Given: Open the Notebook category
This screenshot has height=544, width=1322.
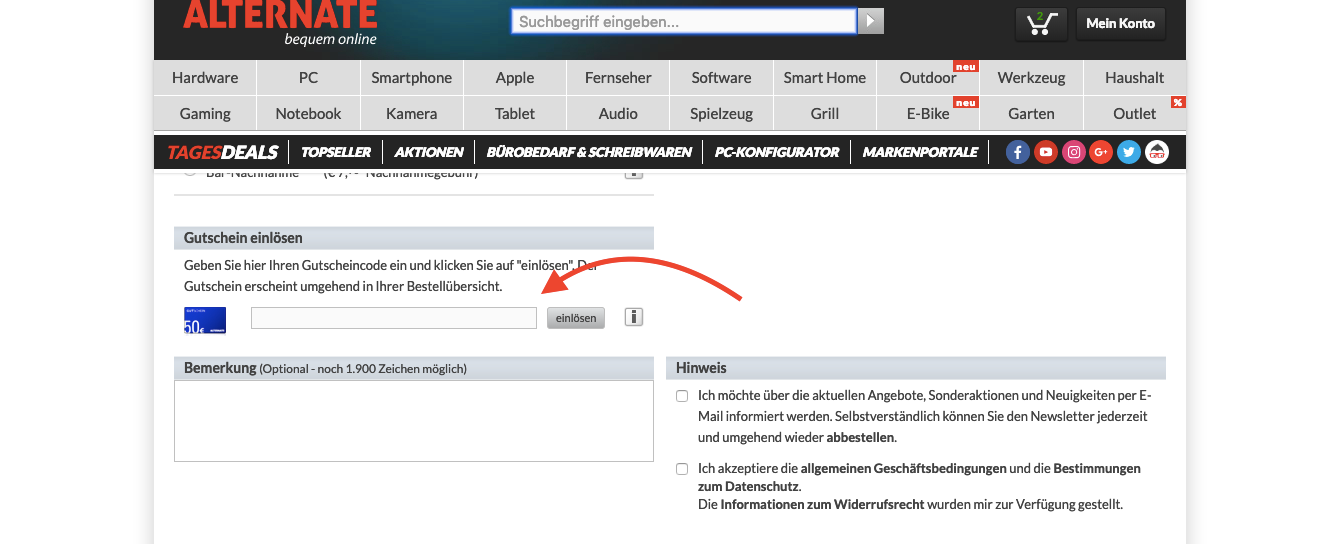Looking at the screenshot, I should coord(308,113).
